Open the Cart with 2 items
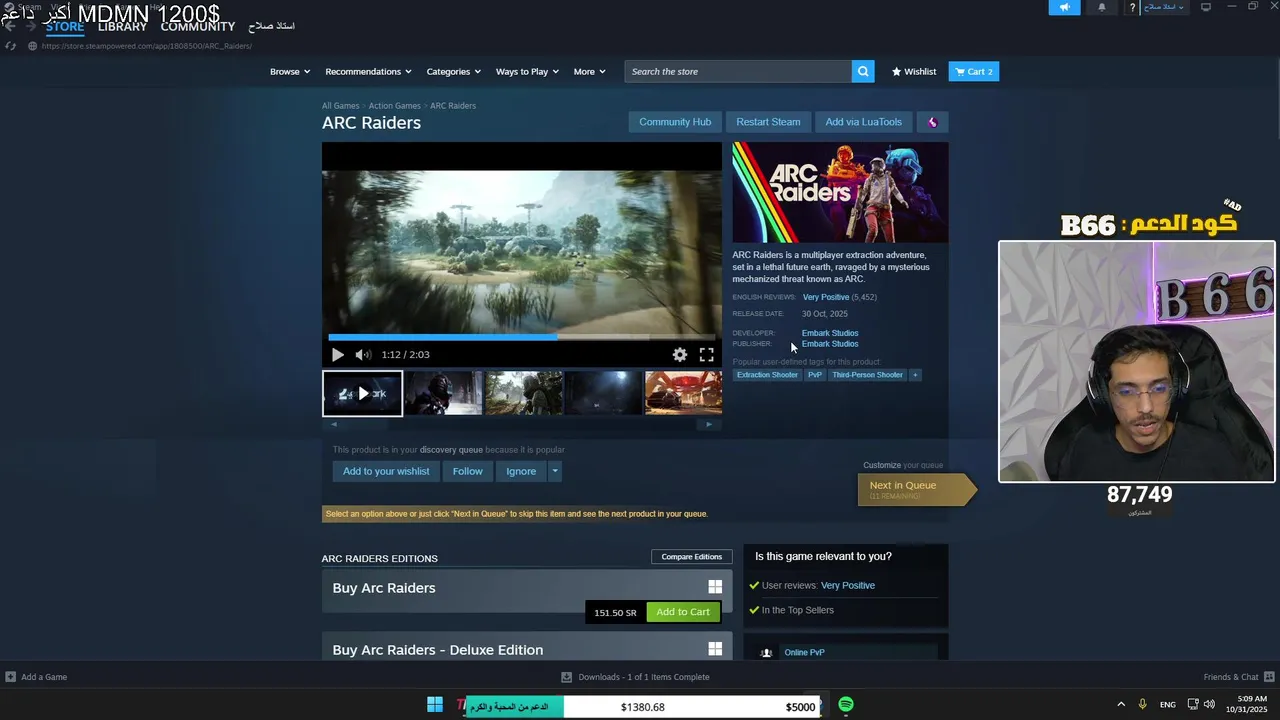The image size is (1280, 720). click(973, 71)
